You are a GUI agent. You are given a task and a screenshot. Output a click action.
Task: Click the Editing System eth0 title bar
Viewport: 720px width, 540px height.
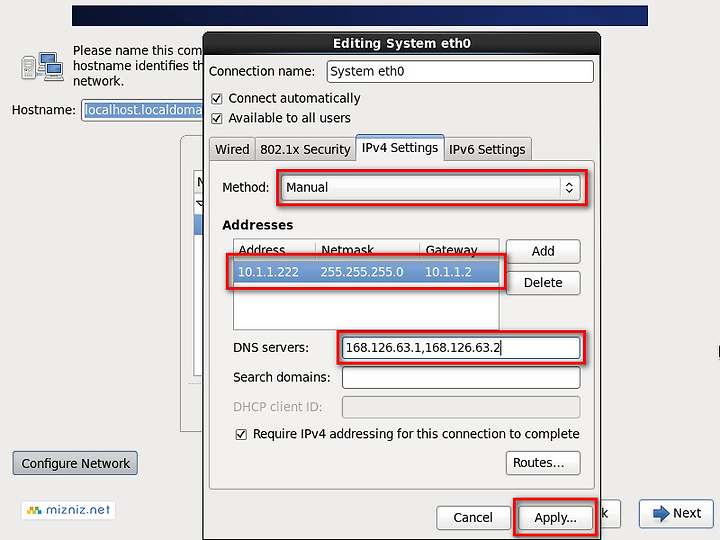coord(401,44)
